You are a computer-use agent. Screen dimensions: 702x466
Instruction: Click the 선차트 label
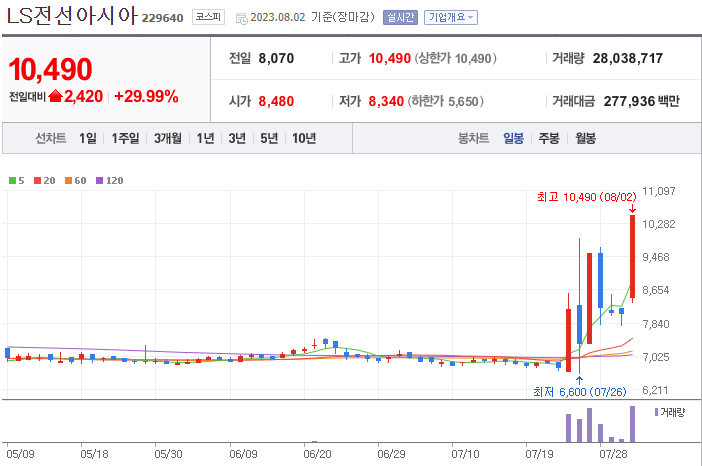point(51,138)
